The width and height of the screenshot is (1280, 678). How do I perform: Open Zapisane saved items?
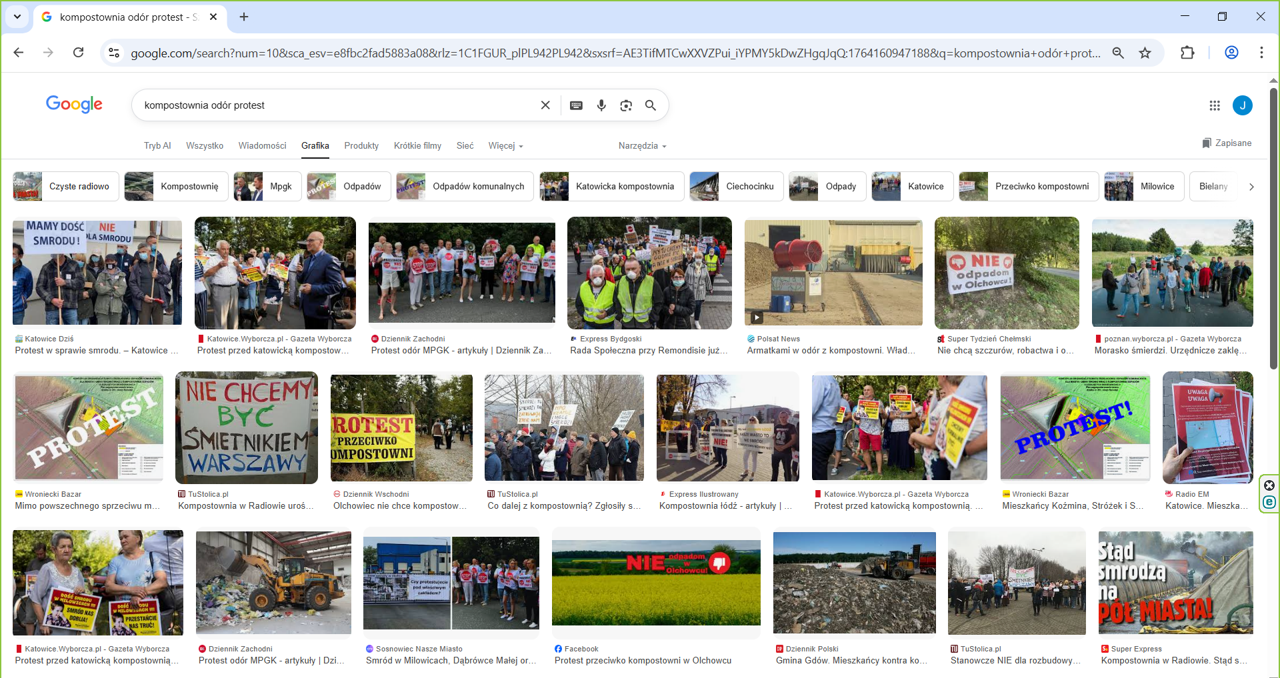click(1226, 143)
